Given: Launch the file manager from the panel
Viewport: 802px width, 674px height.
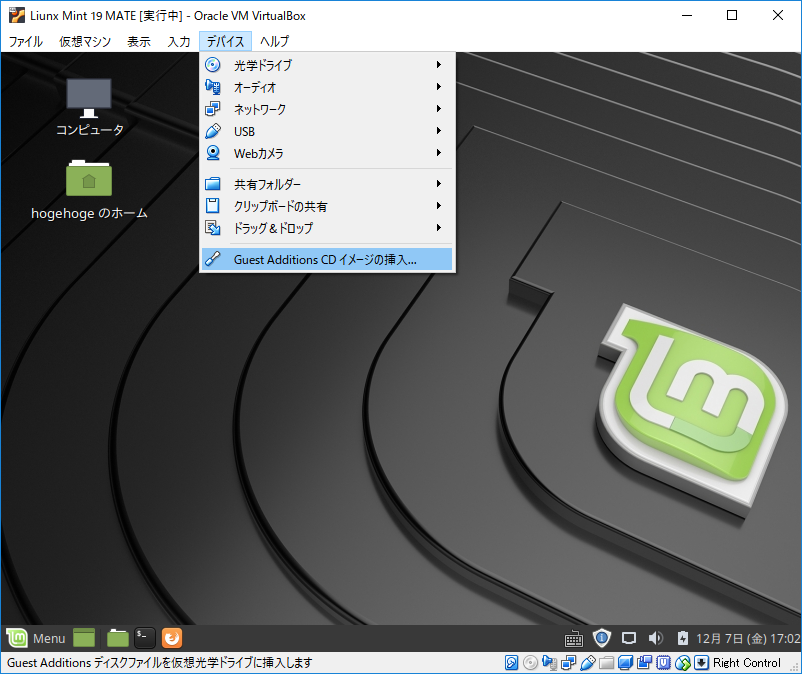Looking at the screenshot, I should click(x=118, y=638).
